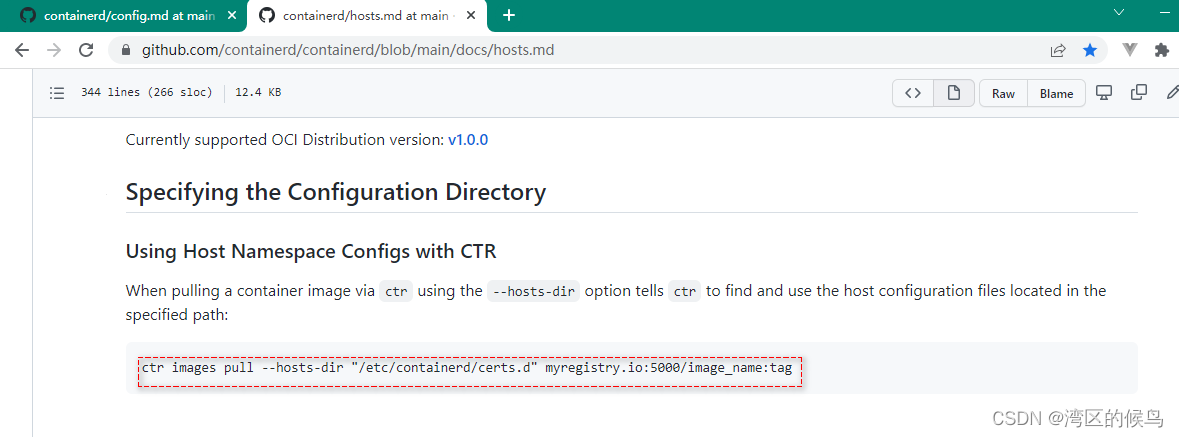Click the 12.4 KB file size

click(x=258, y=93)
